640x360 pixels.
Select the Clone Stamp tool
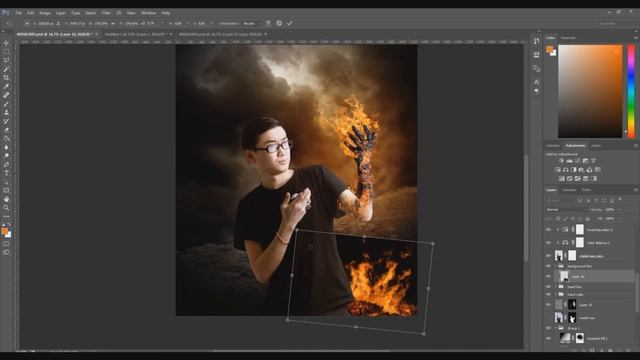tap(6, 112)
